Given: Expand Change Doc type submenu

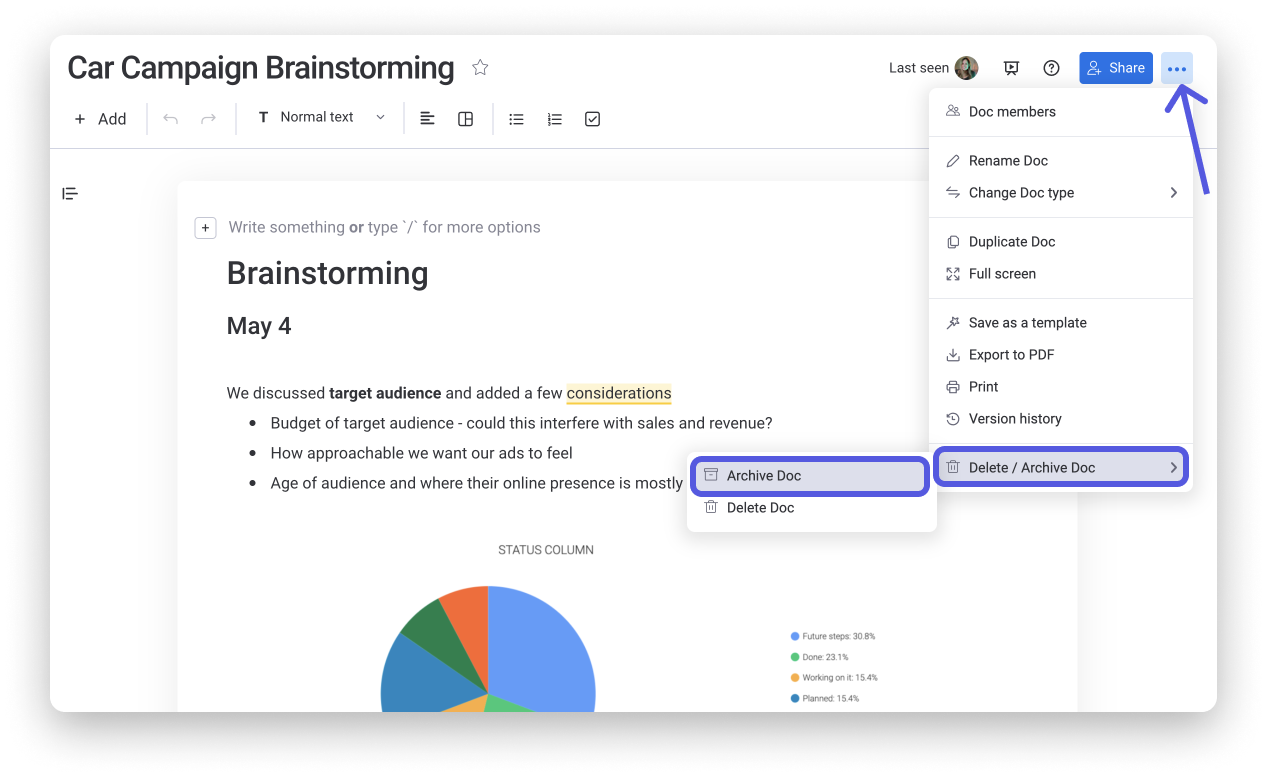Looking at the screenshot, I should (x=1061, y=193).
